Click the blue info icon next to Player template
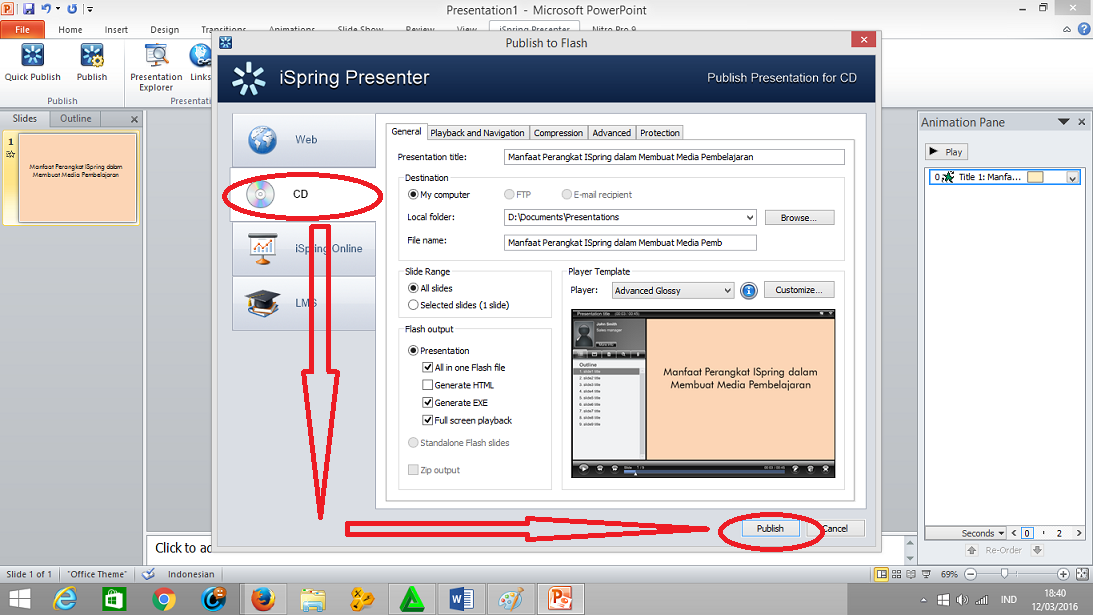Viewport: 1093px width, 615px height. 748,290
